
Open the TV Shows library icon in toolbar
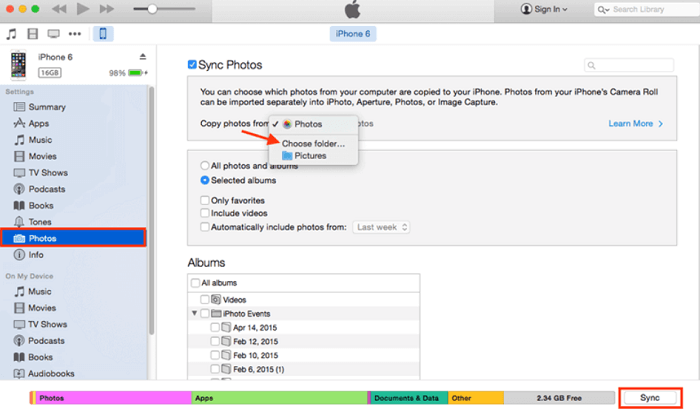tap(54, 34)
